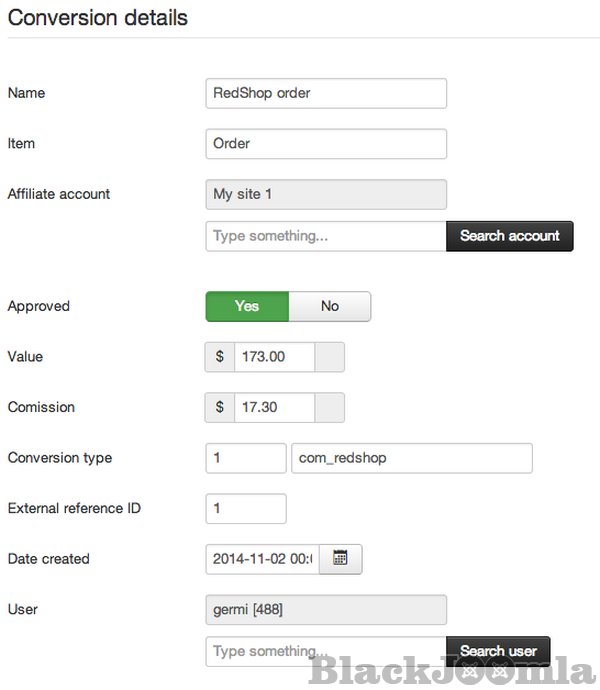Open the Date created calendar picker

(x=340, y=559)
